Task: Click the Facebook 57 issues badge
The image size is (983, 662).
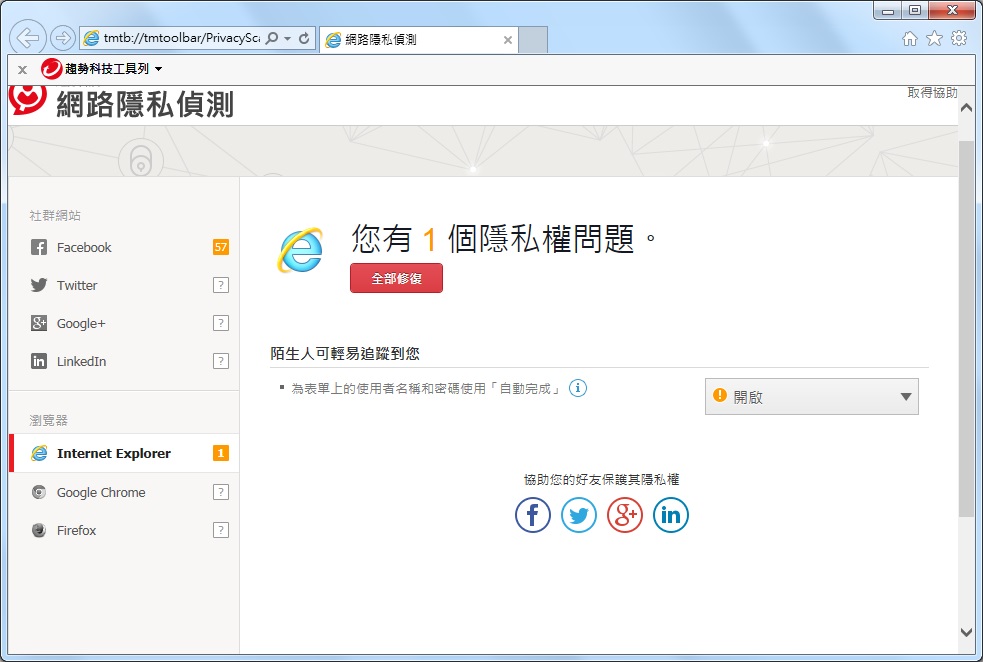Action: [221, 247]
